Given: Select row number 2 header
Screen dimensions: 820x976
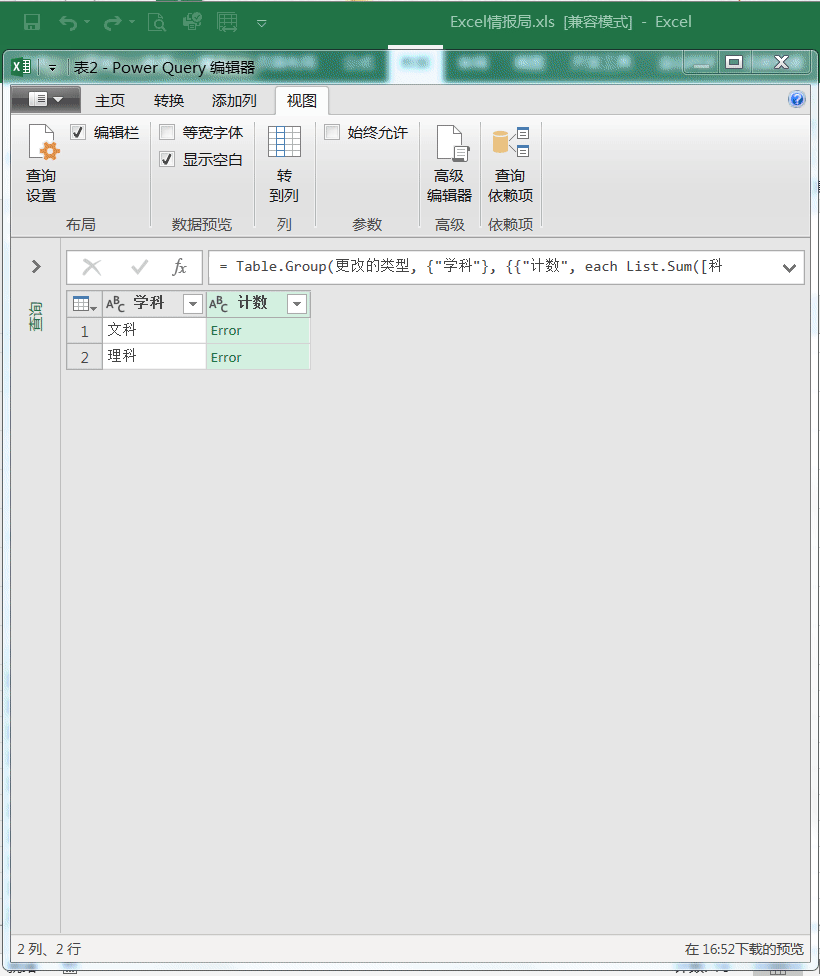Looking at the screenshot, I should click(85, 357).
